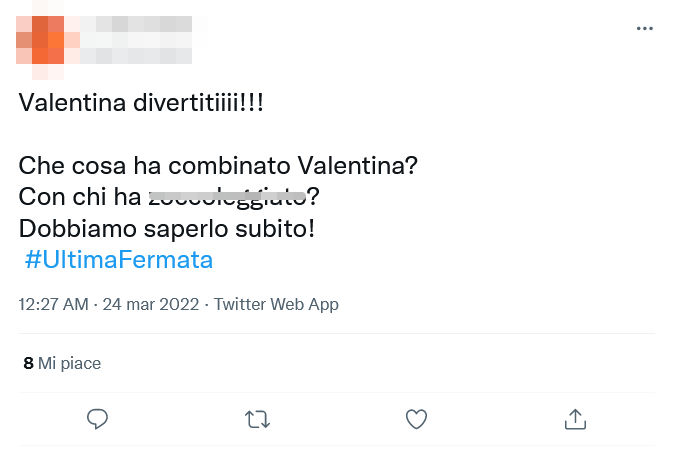This screenshot has width=677, height=449.
Task: Click the blurred user handle below the name
Action: coord(135,57)
